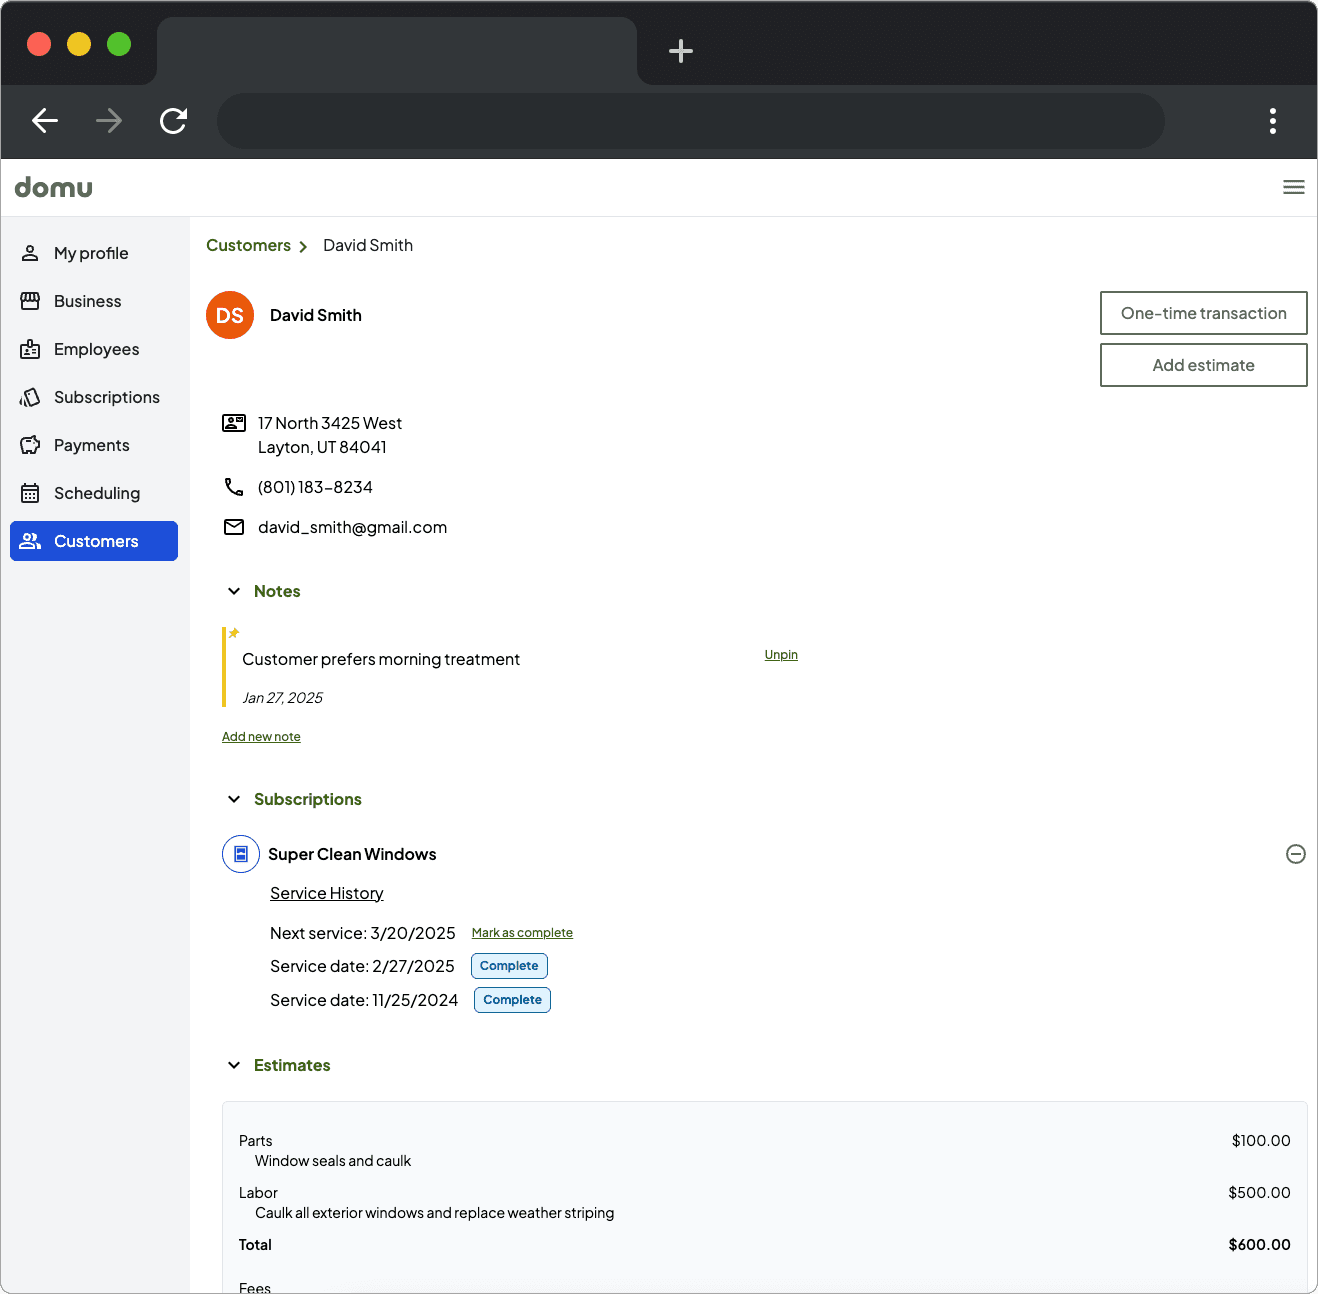
Task: Click the Add estimate button
Action: [x=1204, y=365]
